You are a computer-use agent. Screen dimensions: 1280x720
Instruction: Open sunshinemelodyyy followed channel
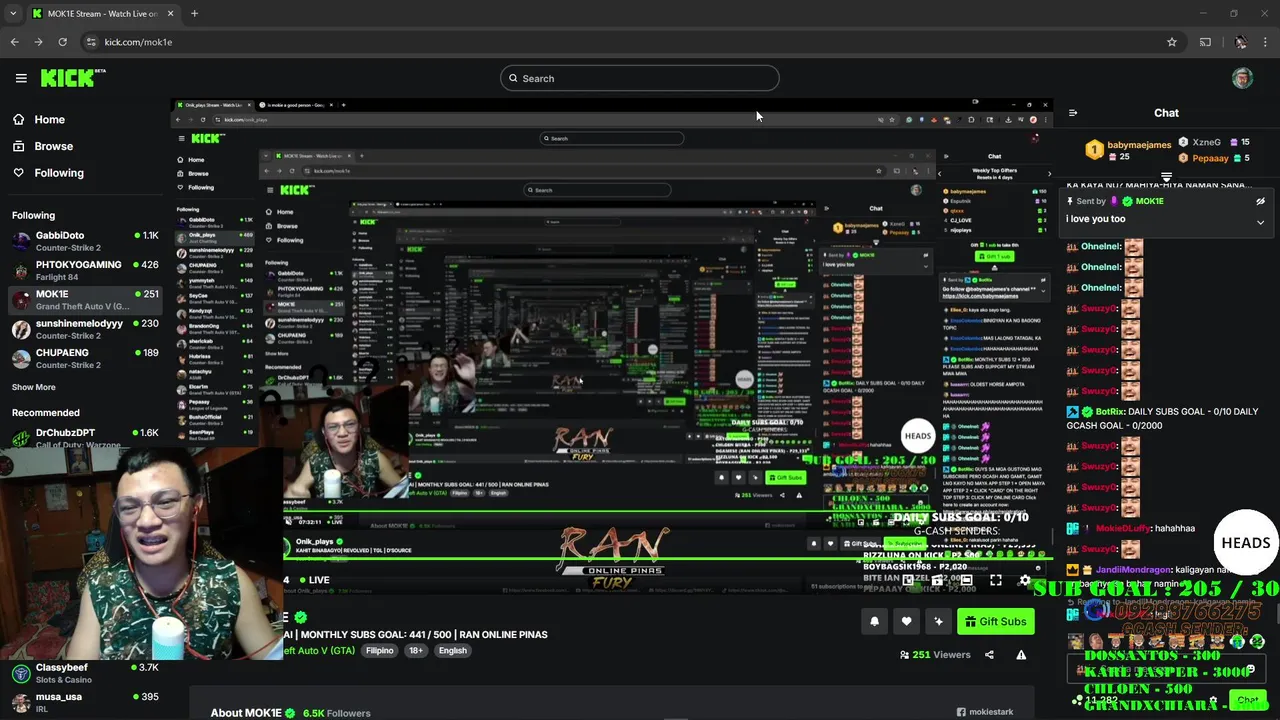[85, 329]
